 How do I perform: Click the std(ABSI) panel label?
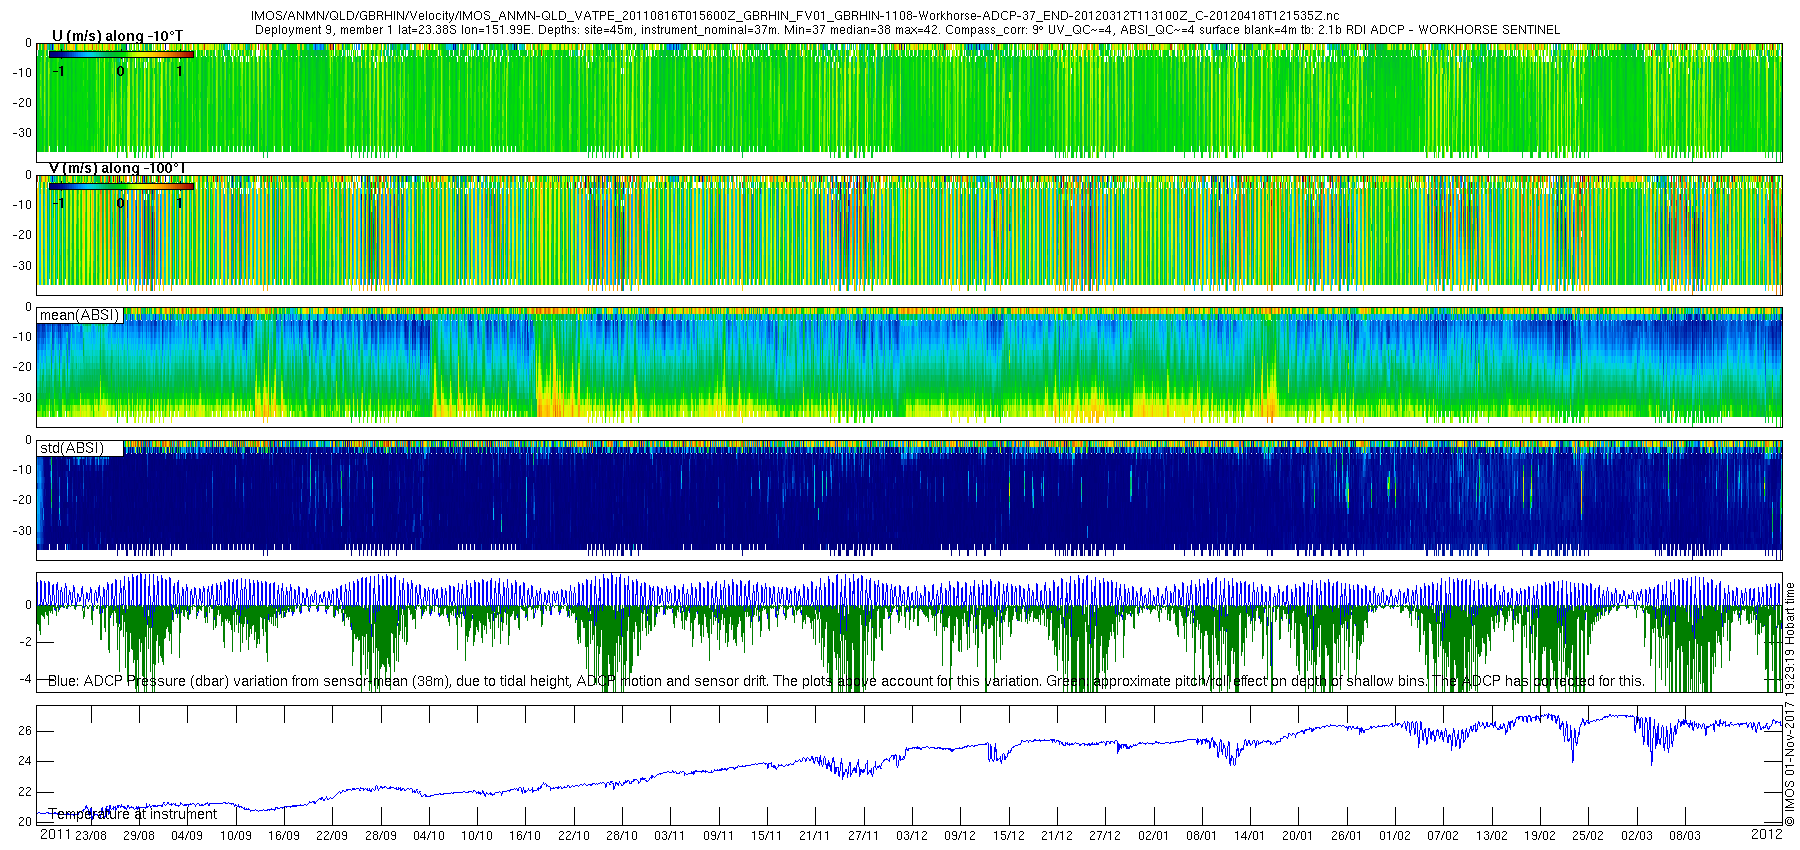pos(72,448)
